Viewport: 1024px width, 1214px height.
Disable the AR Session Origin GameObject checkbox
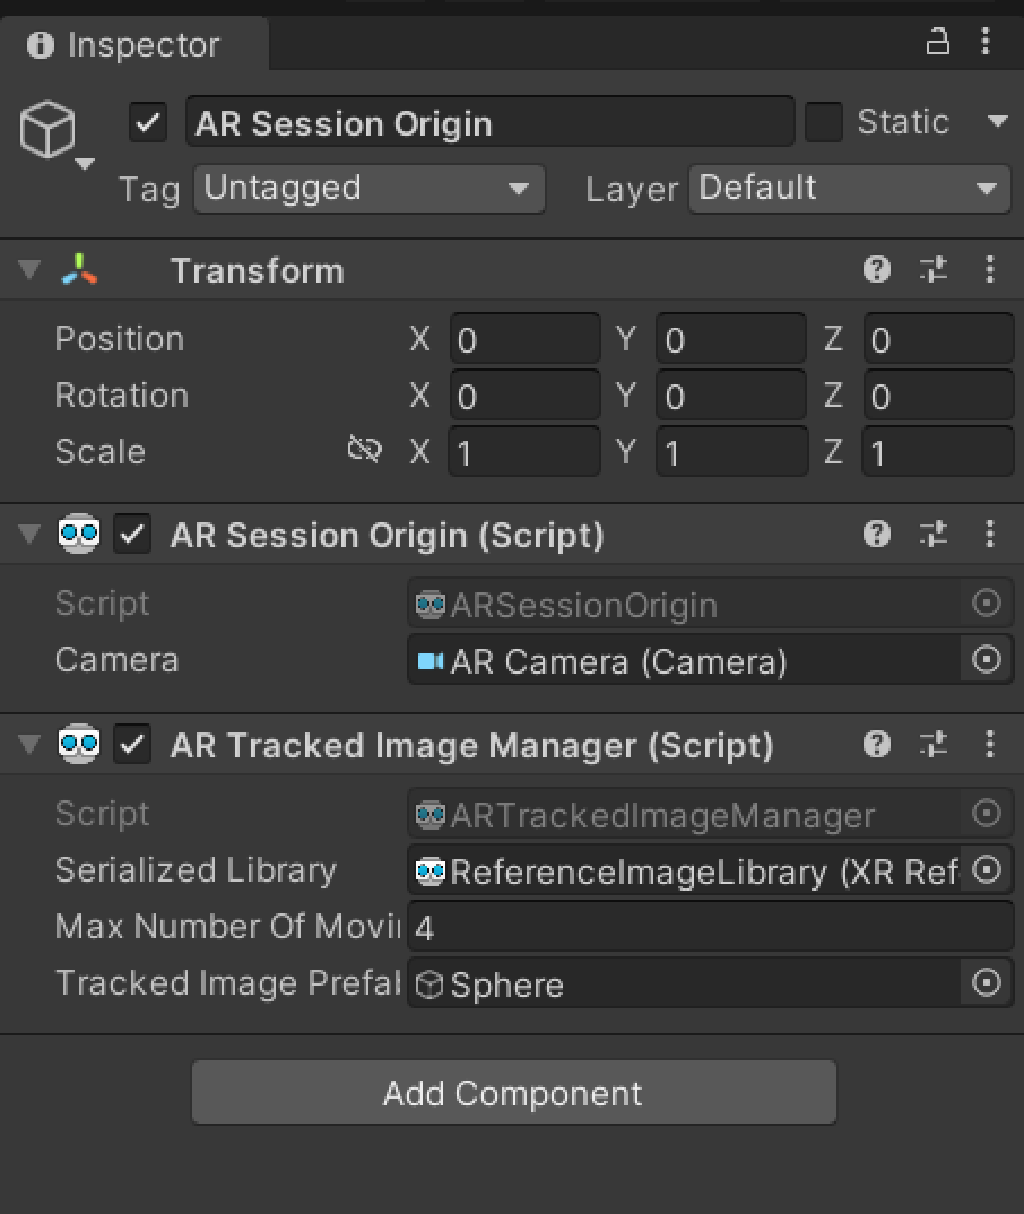coord(147,123)
